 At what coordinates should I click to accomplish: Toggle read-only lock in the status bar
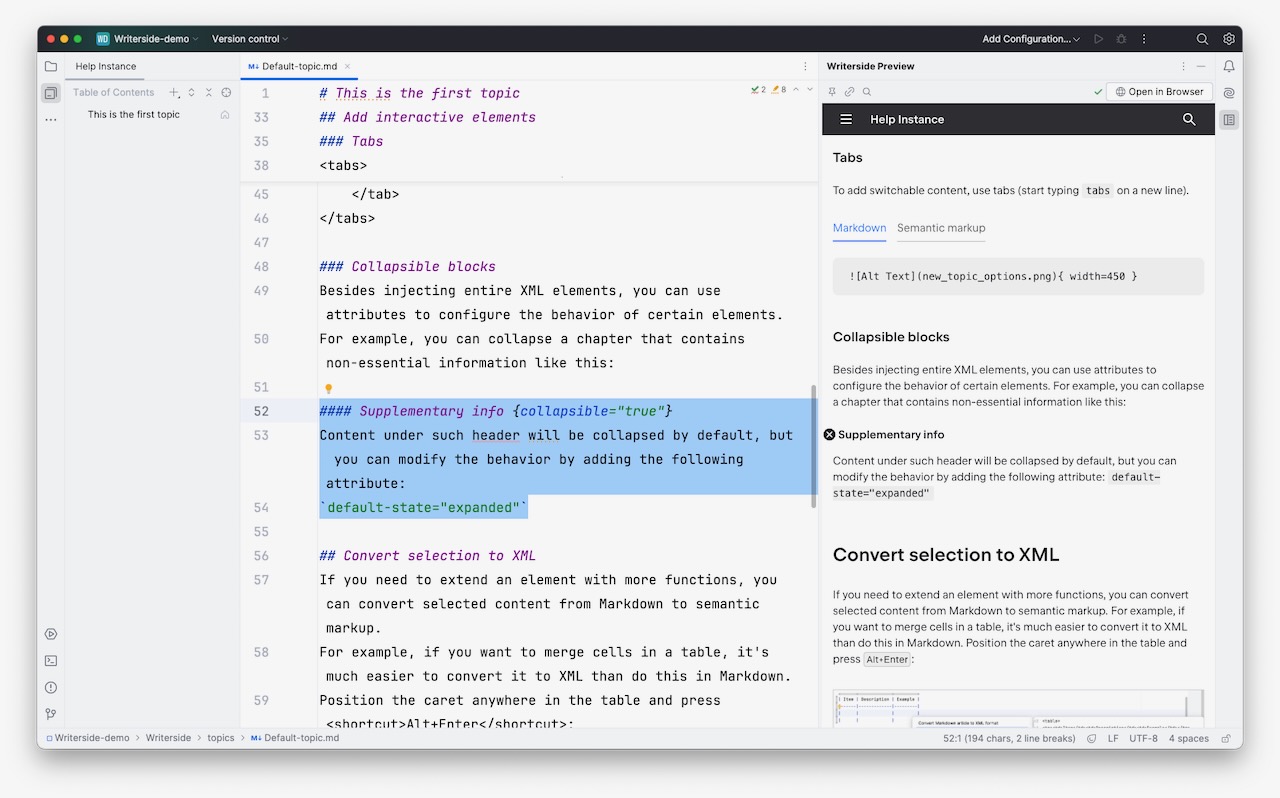pos(1225,738)
